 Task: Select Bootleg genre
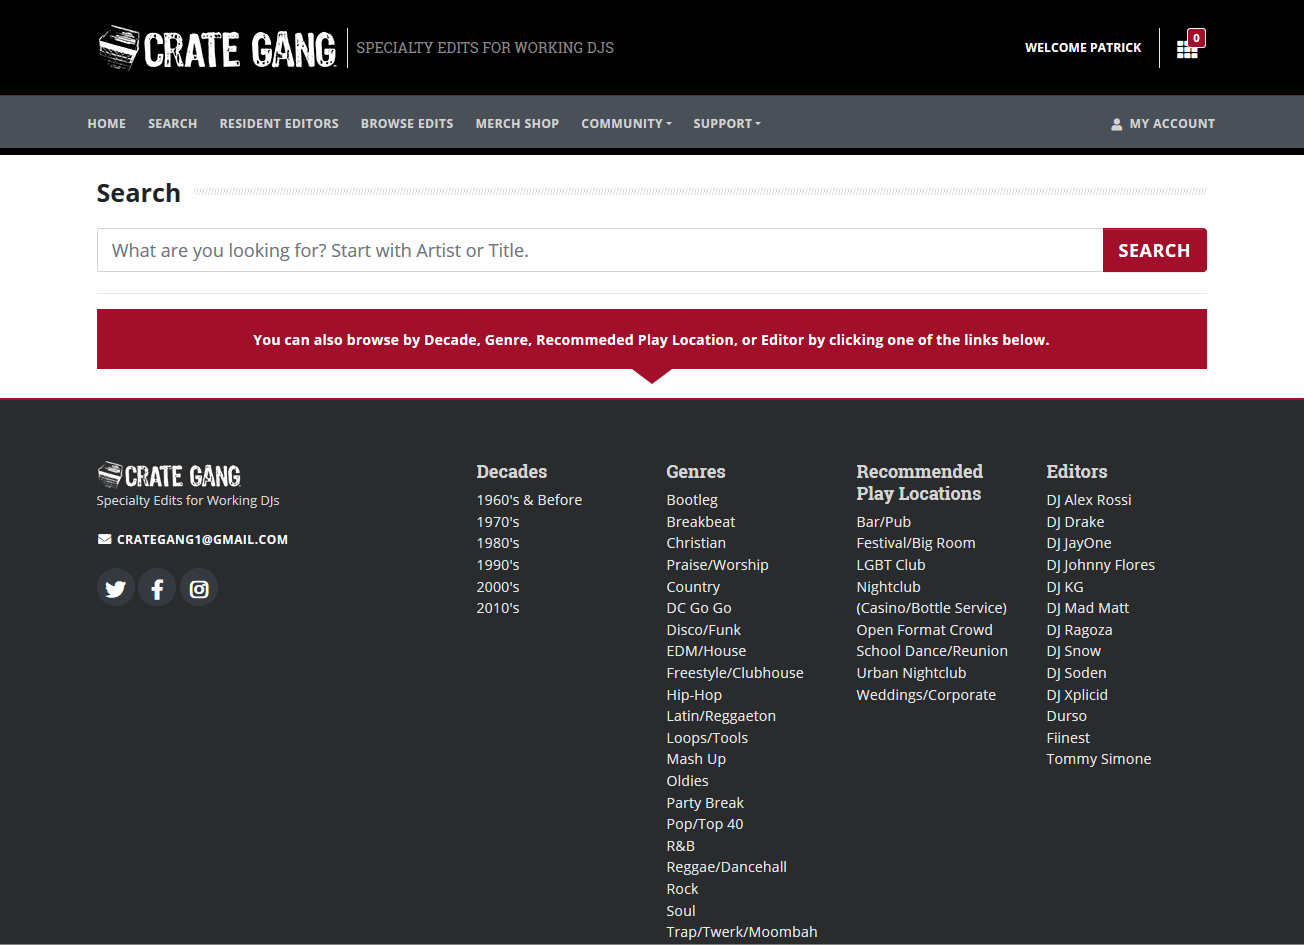coord(692,500)
